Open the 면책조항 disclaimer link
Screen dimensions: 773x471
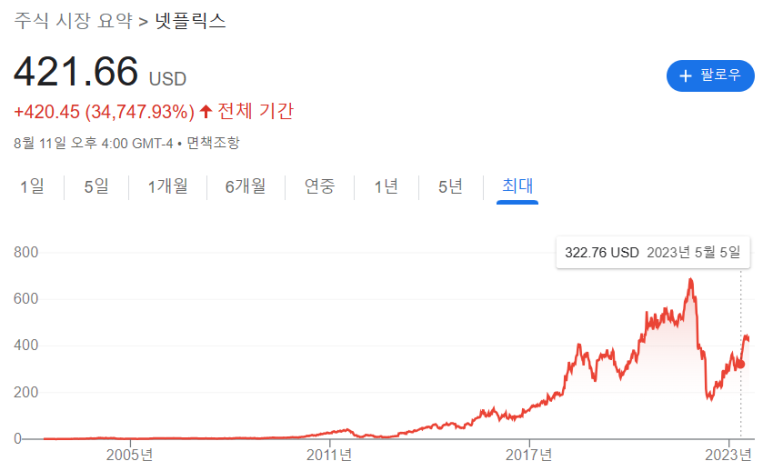tap(213, 143)
